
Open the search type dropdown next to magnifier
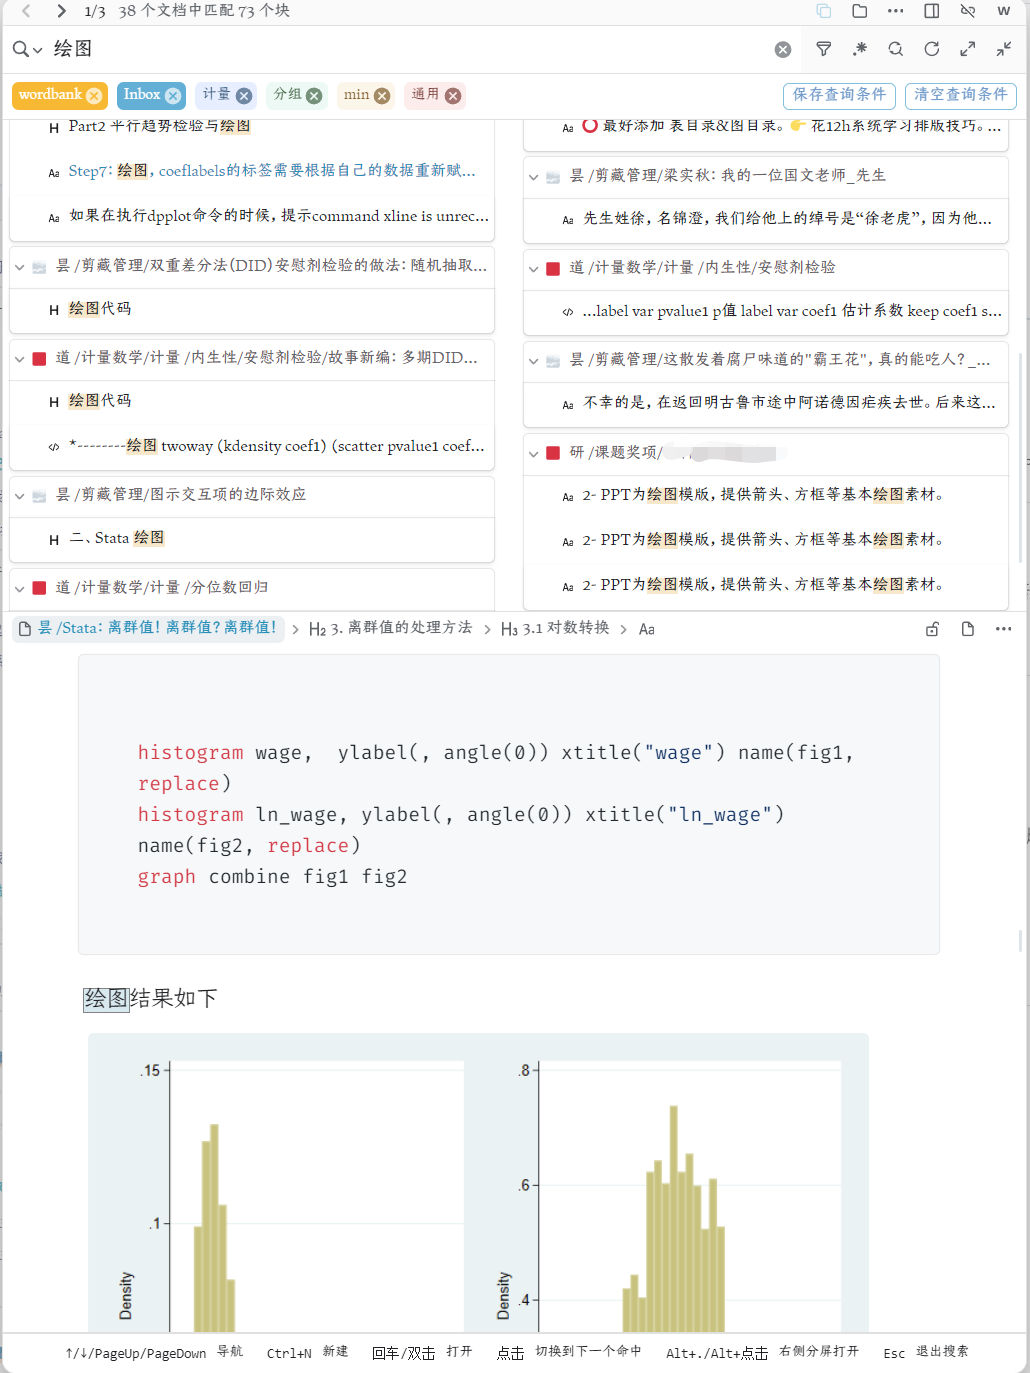click(x=28, y=49)
